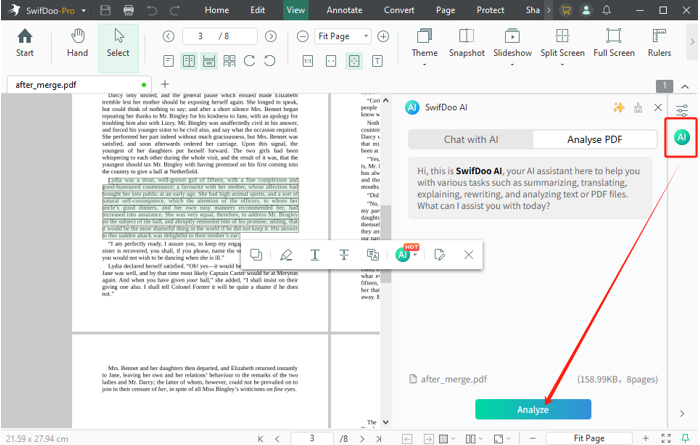The image size is (700, 445).
Task: Jump to first page in status bar
Action: (x=260, y=439)
